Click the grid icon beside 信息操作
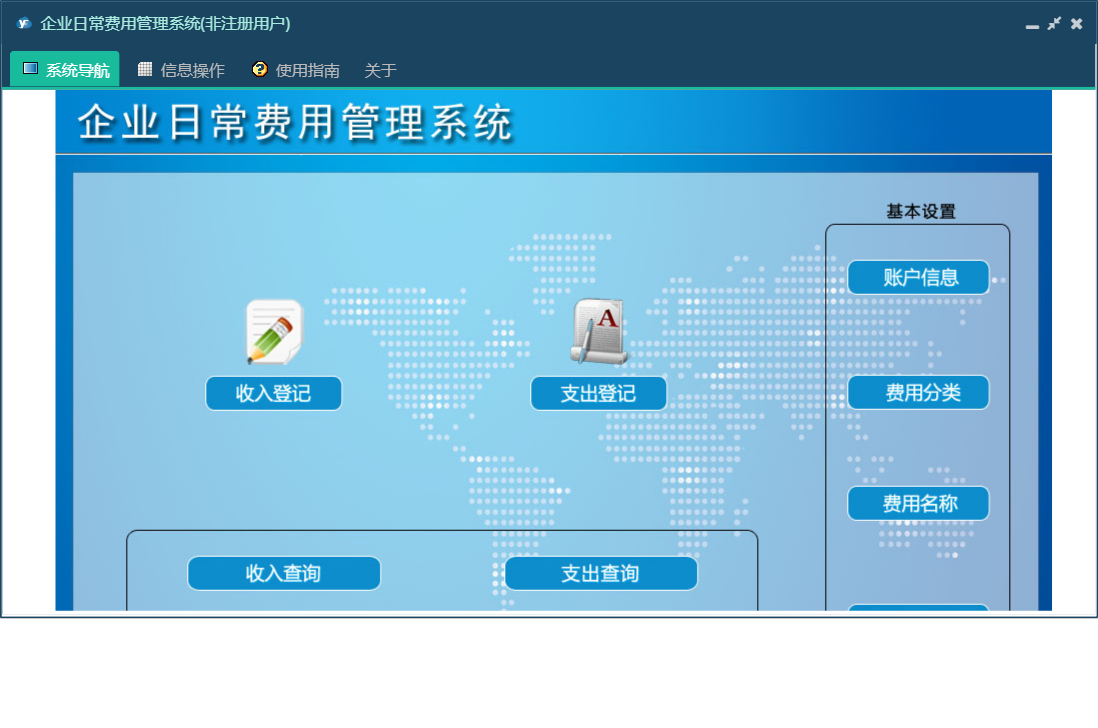Viewport: 1098px width, 728px height. tap(145, 69)
